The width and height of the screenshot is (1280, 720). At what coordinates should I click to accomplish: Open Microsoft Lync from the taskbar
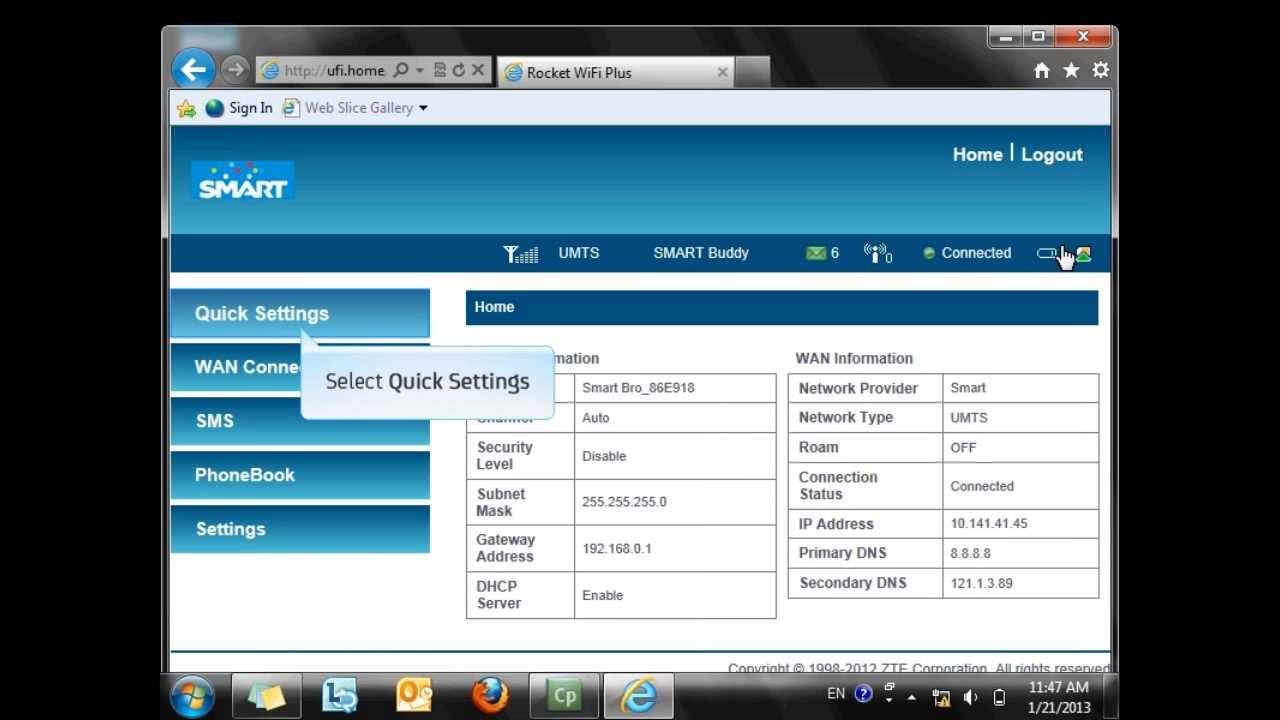tap(340, 696)
